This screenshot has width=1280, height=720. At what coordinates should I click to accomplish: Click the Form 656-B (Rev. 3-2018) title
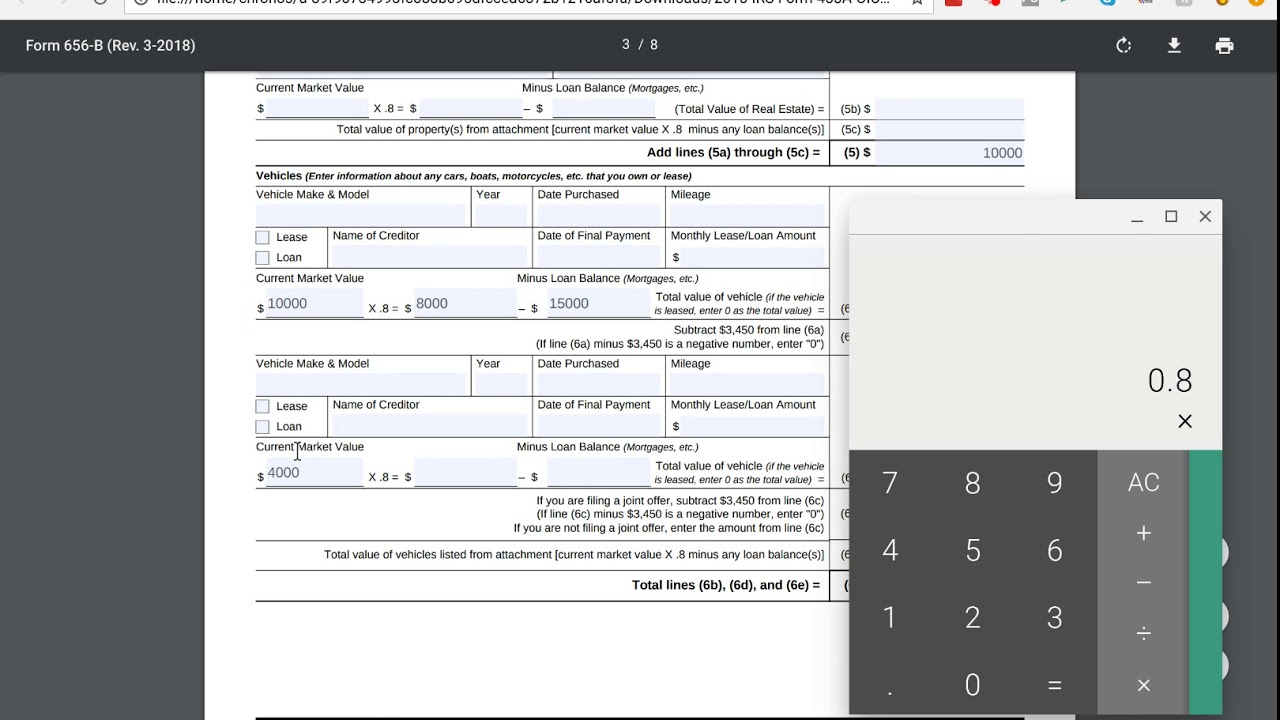click(x=110, y=45)
